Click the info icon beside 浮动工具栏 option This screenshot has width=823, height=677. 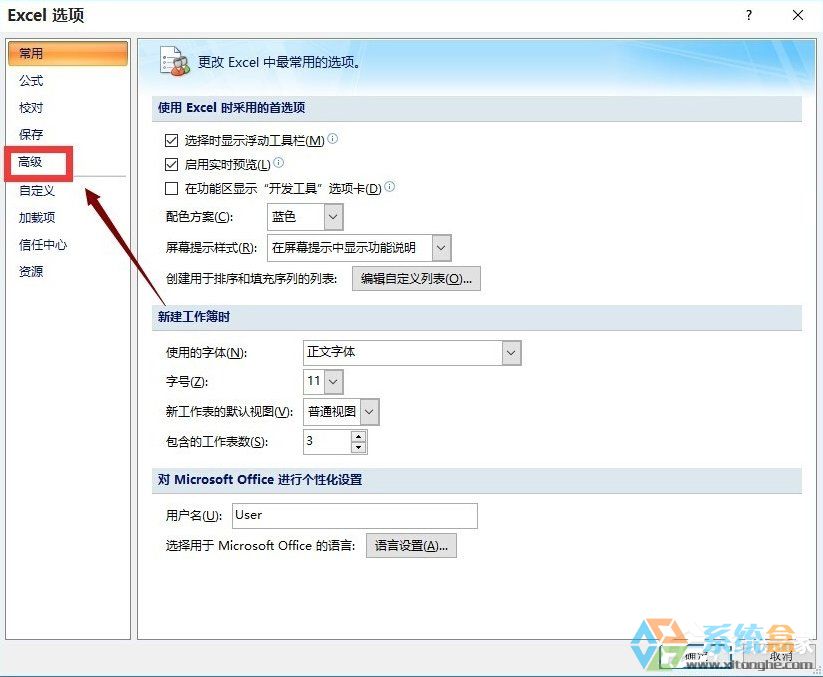(331, 140)
